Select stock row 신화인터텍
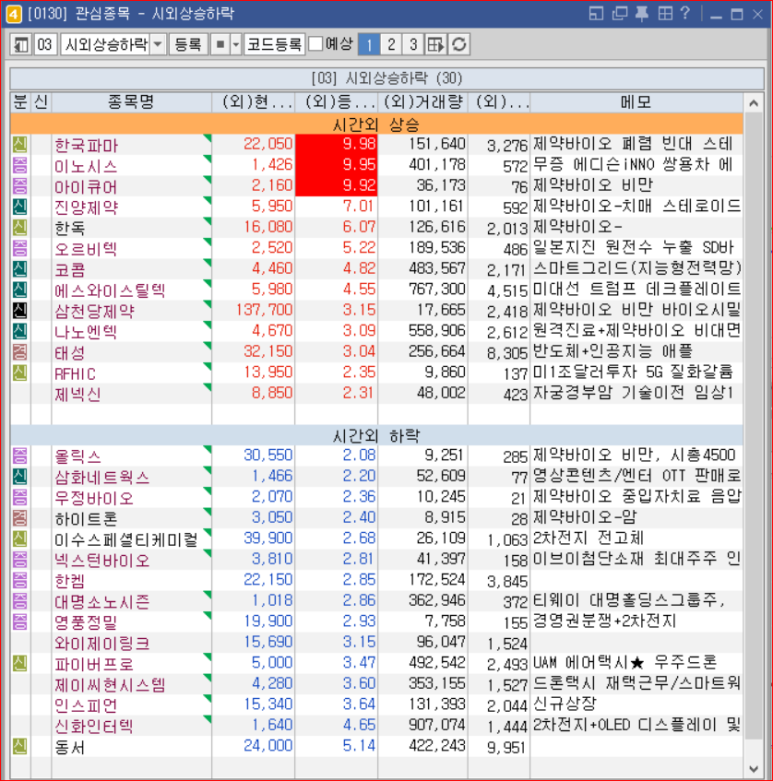Image resolution: width=773 pixels, height=781 pixels. coord(377,726)
